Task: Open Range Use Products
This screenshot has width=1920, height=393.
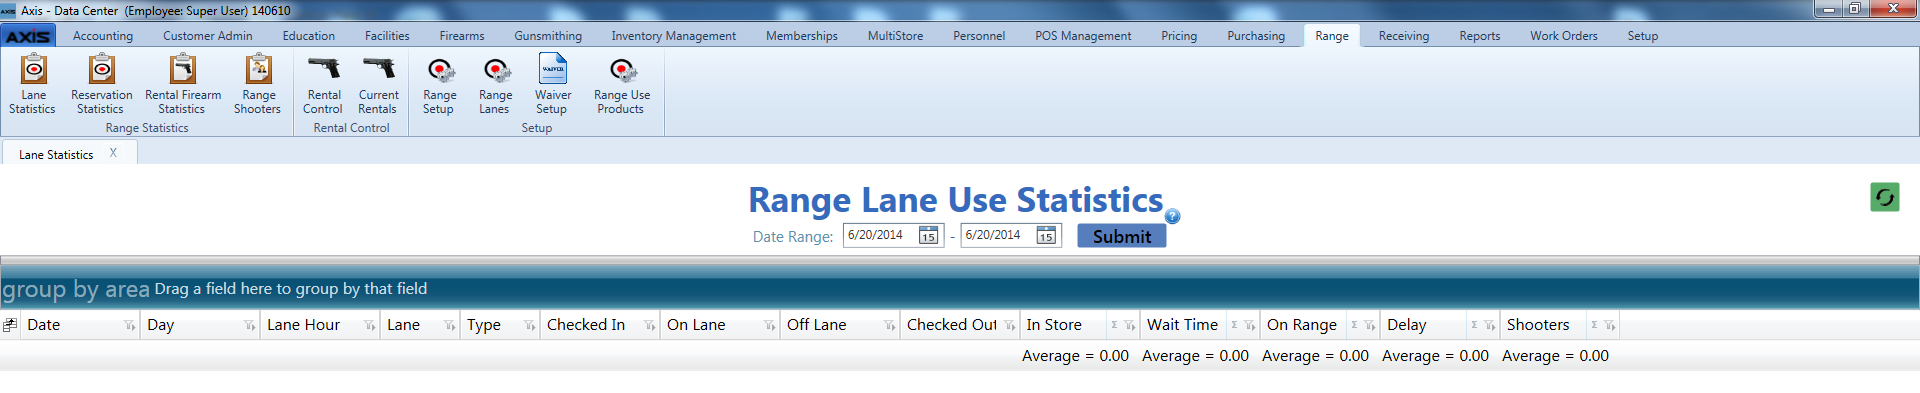Action: [x=621, y=84]
